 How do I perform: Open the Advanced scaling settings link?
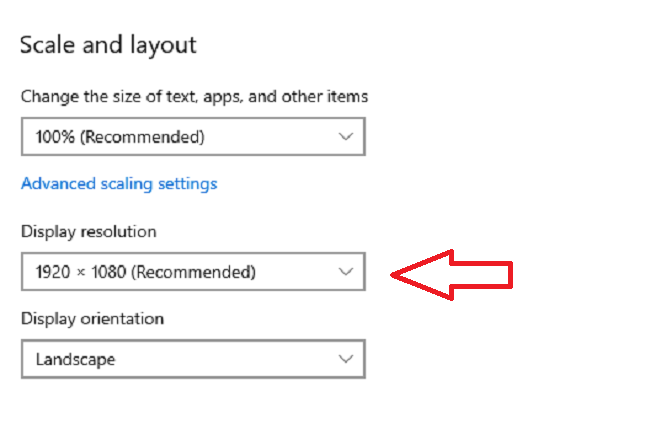point(119,184)
